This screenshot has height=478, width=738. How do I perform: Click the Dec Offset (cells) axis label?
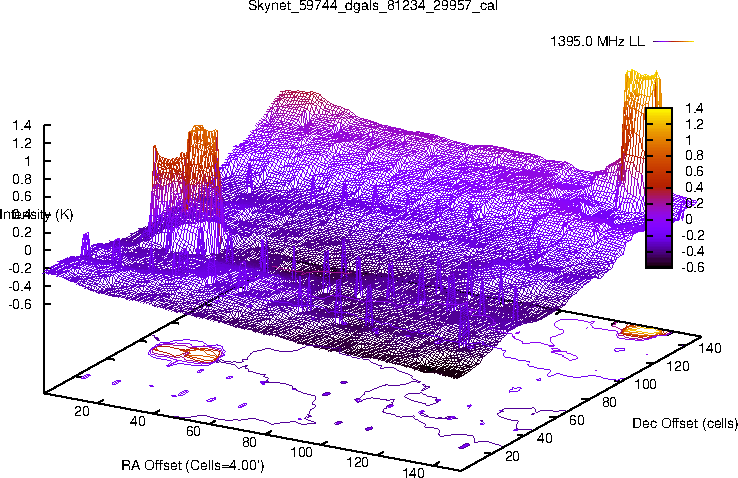point(685,423)
